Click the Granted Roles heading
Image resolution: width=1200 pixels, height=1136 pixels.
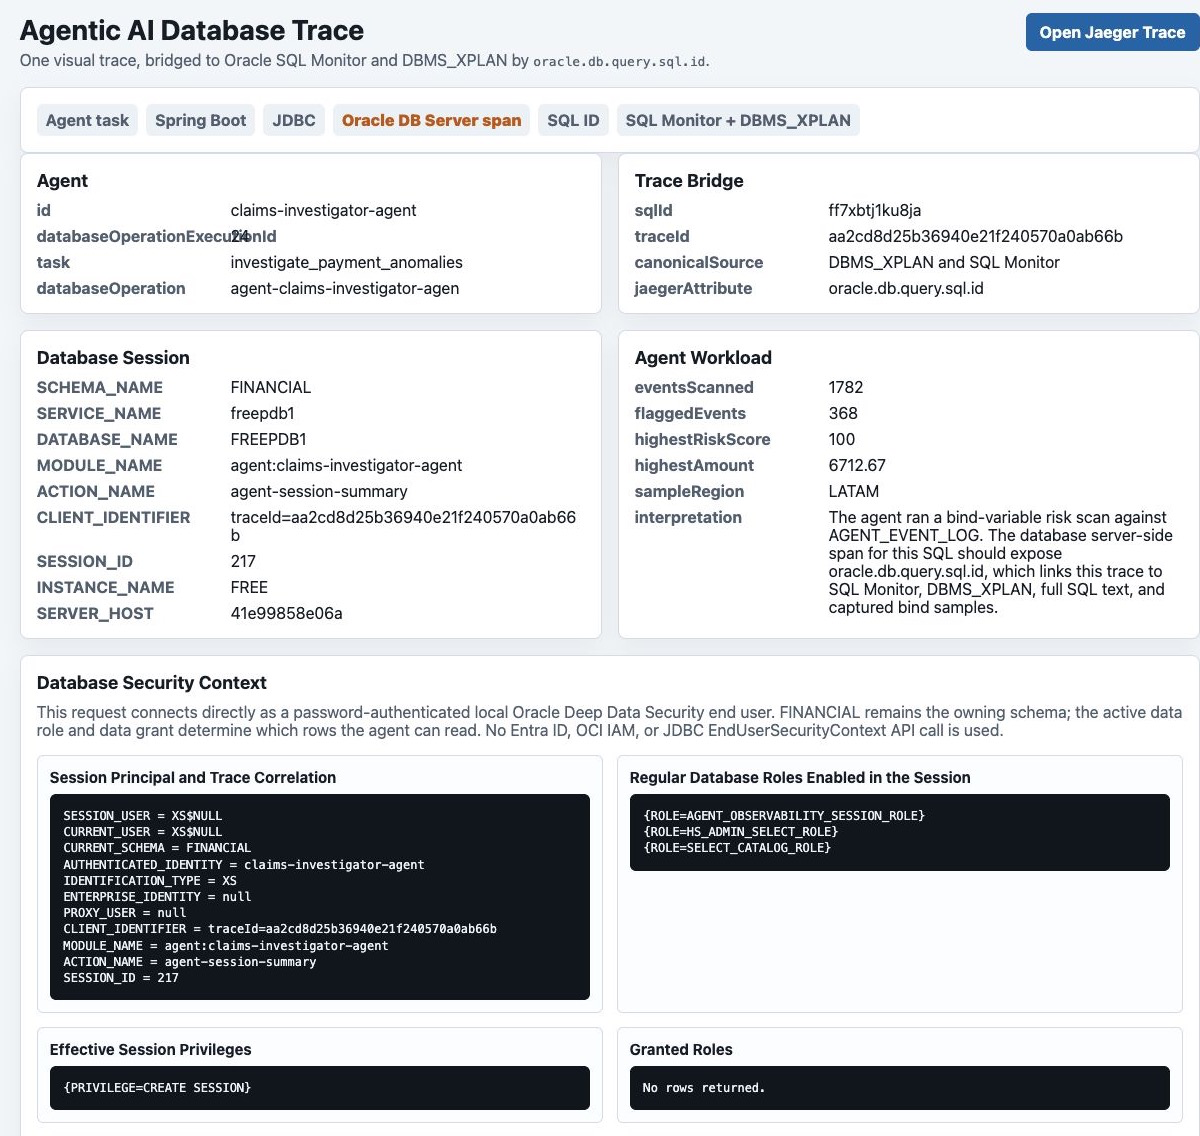[681, 1049]
